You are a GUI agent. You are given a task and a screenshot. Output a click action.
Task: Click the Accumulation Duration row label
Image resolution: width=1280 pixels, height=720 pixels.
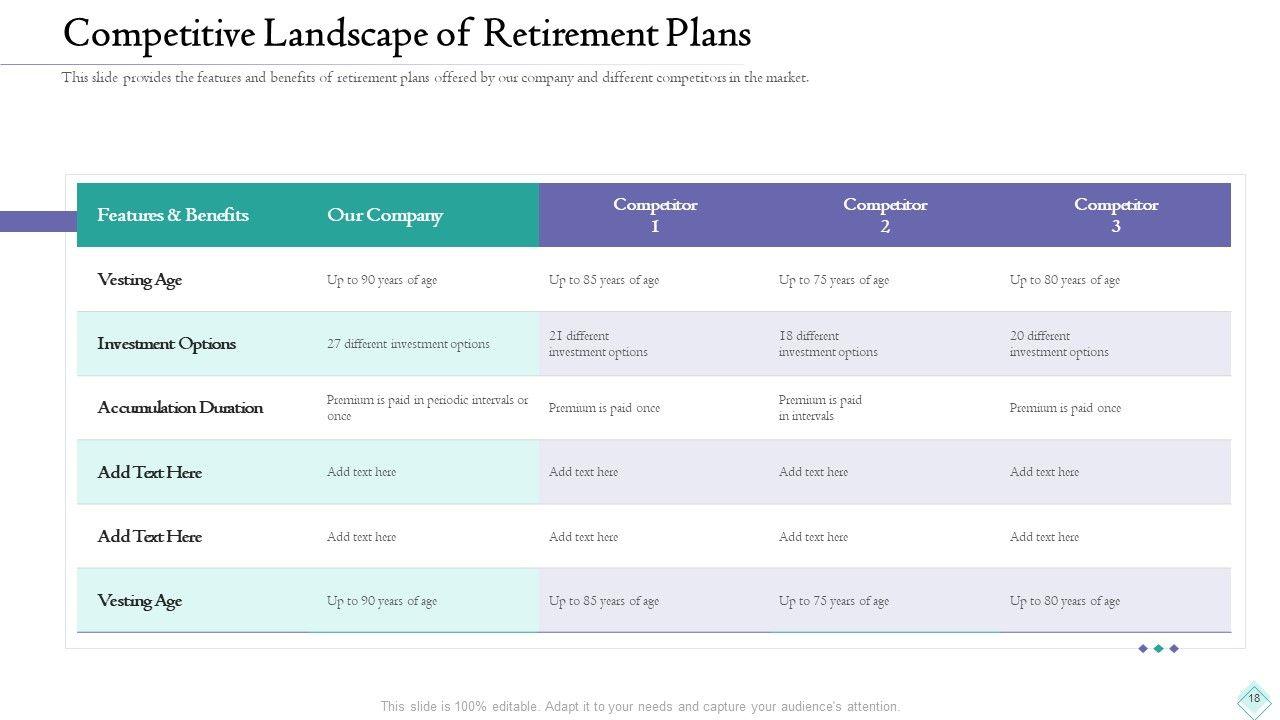coord(180,408)
